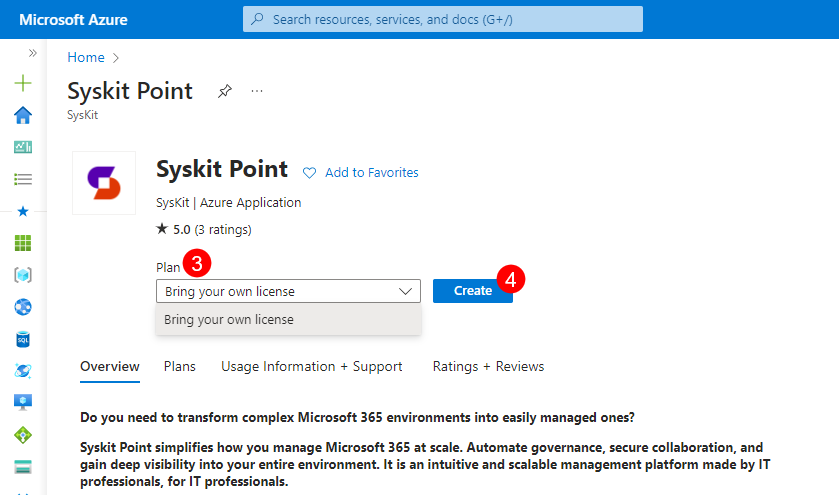Open Usage Information + Support tab
839x495 pixels.
point(311,367)
